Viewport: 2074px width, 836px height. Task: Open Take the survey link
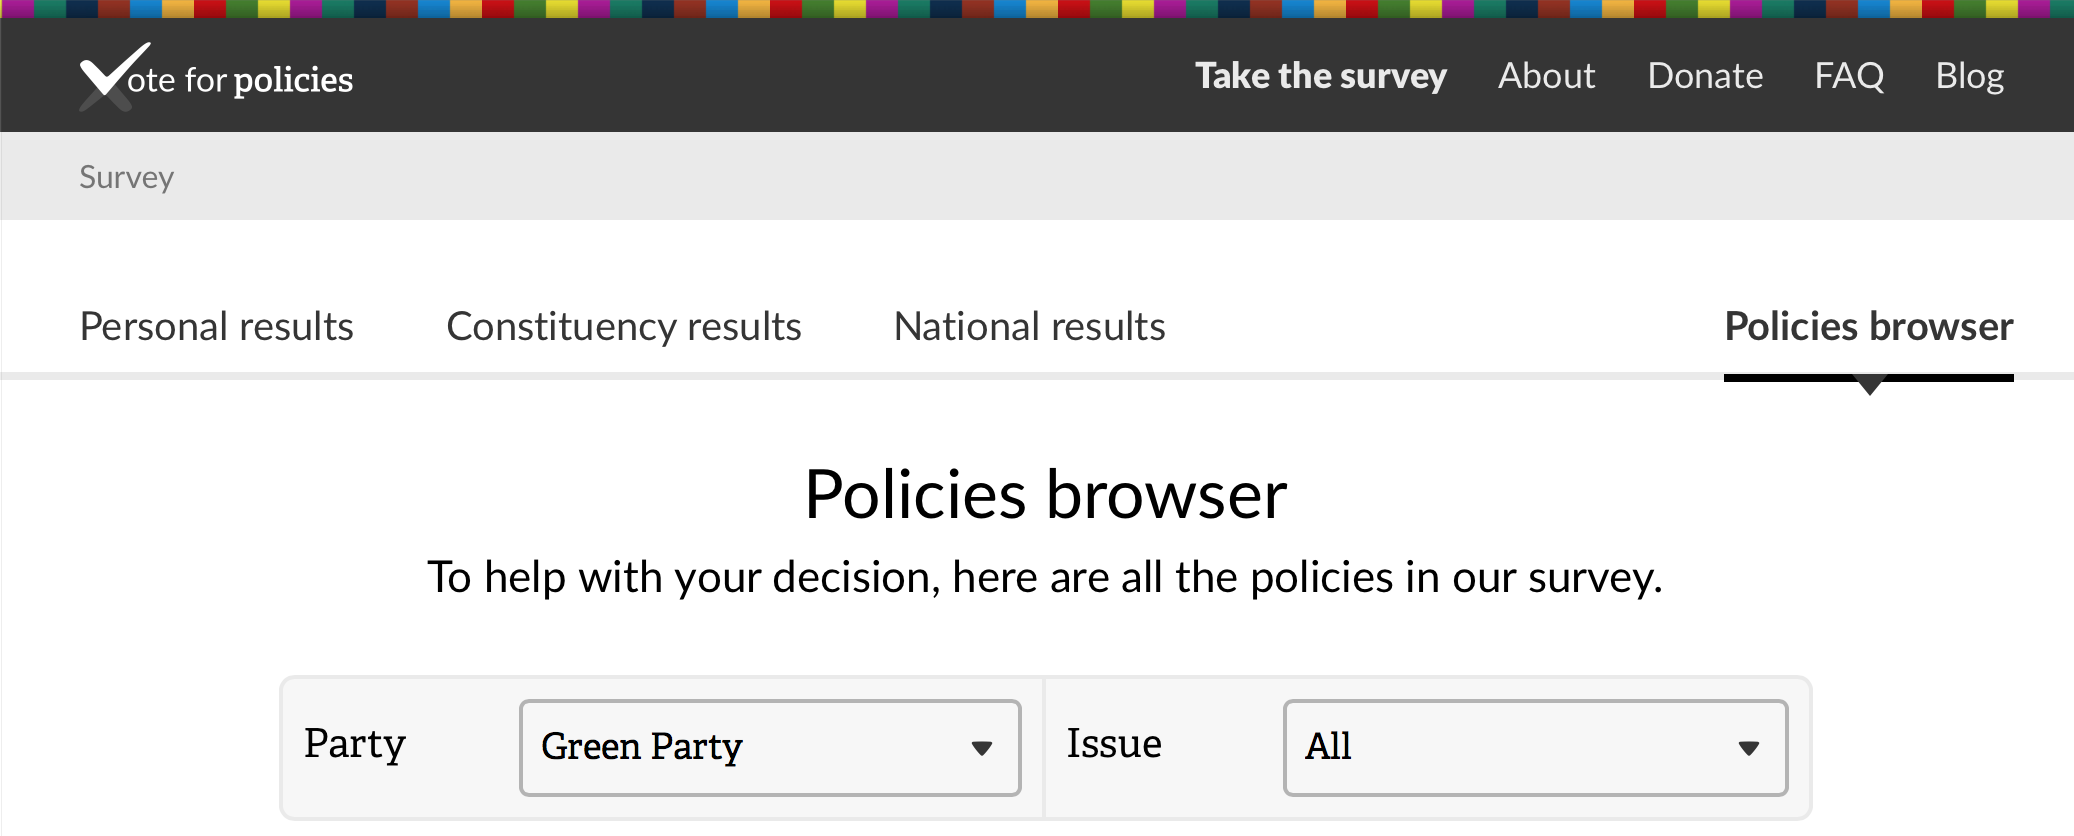coord(1320,76)
